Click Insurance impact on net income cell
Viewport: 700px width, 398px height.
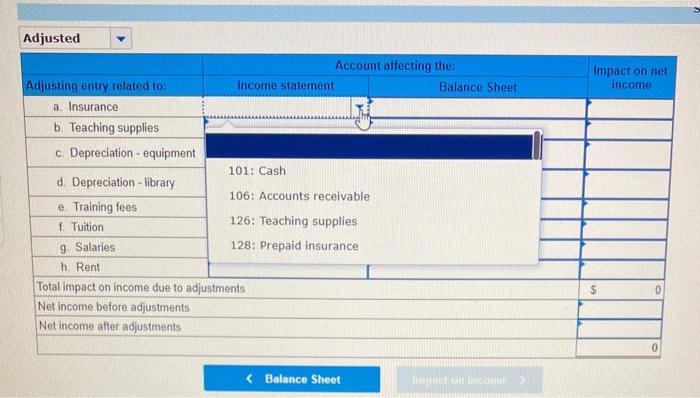pos(630,109)
